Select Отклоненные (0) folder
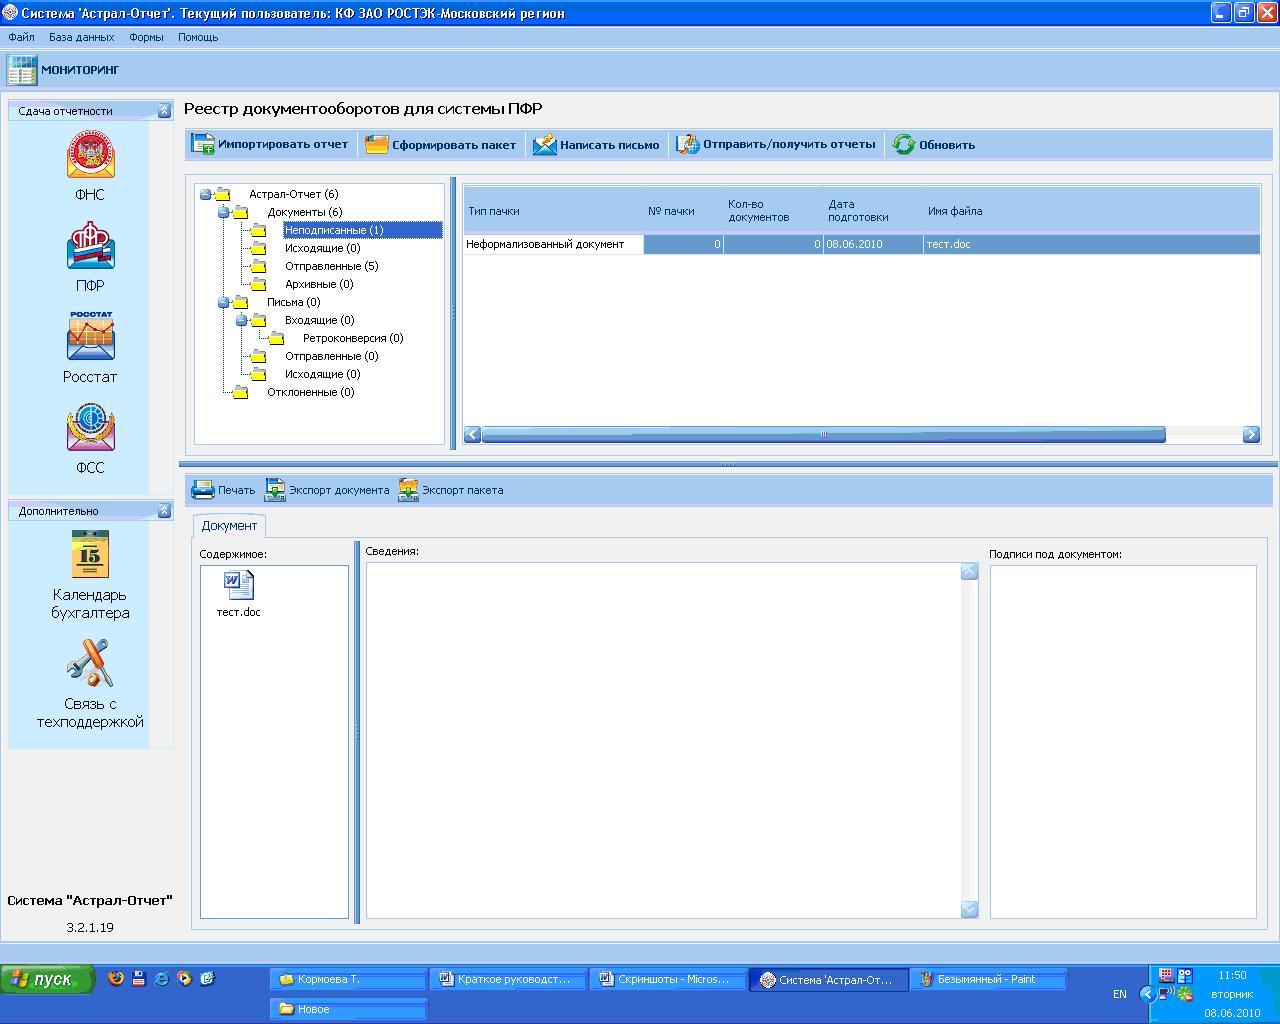The image size is (1280, 1024). click(x=310, y=392)
